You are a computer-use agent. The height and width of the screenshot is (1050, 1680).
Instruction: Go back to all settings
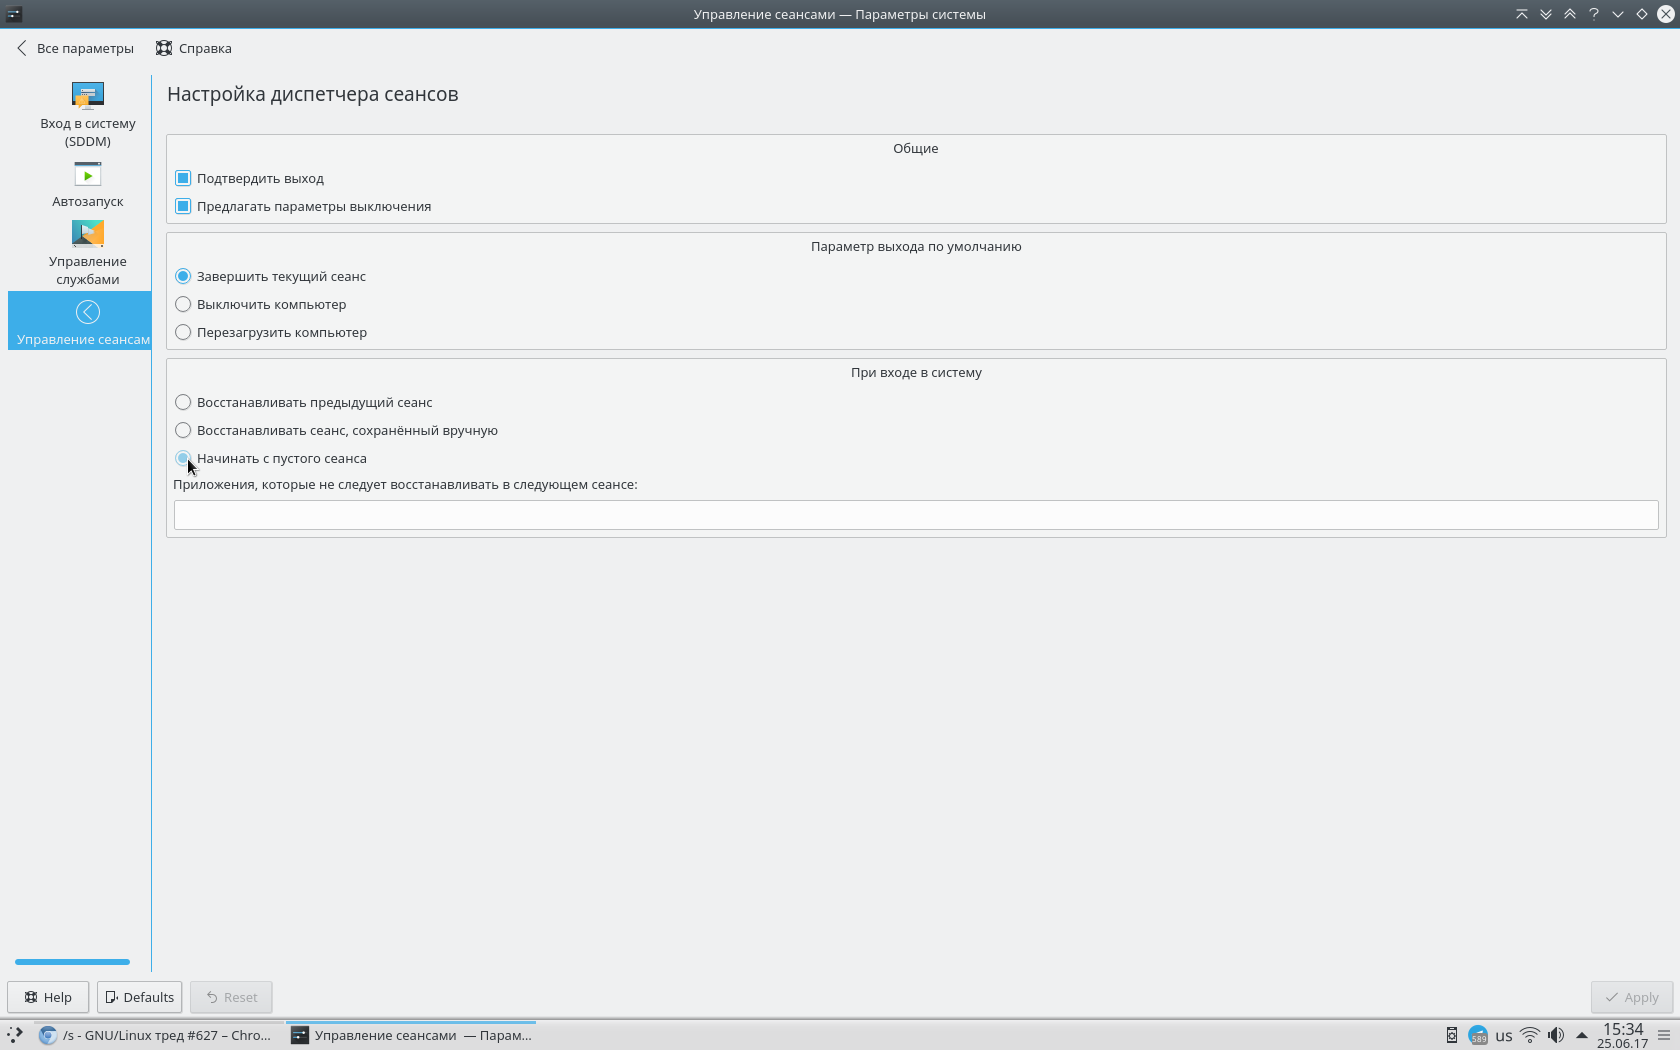click(x=75, y=48)
